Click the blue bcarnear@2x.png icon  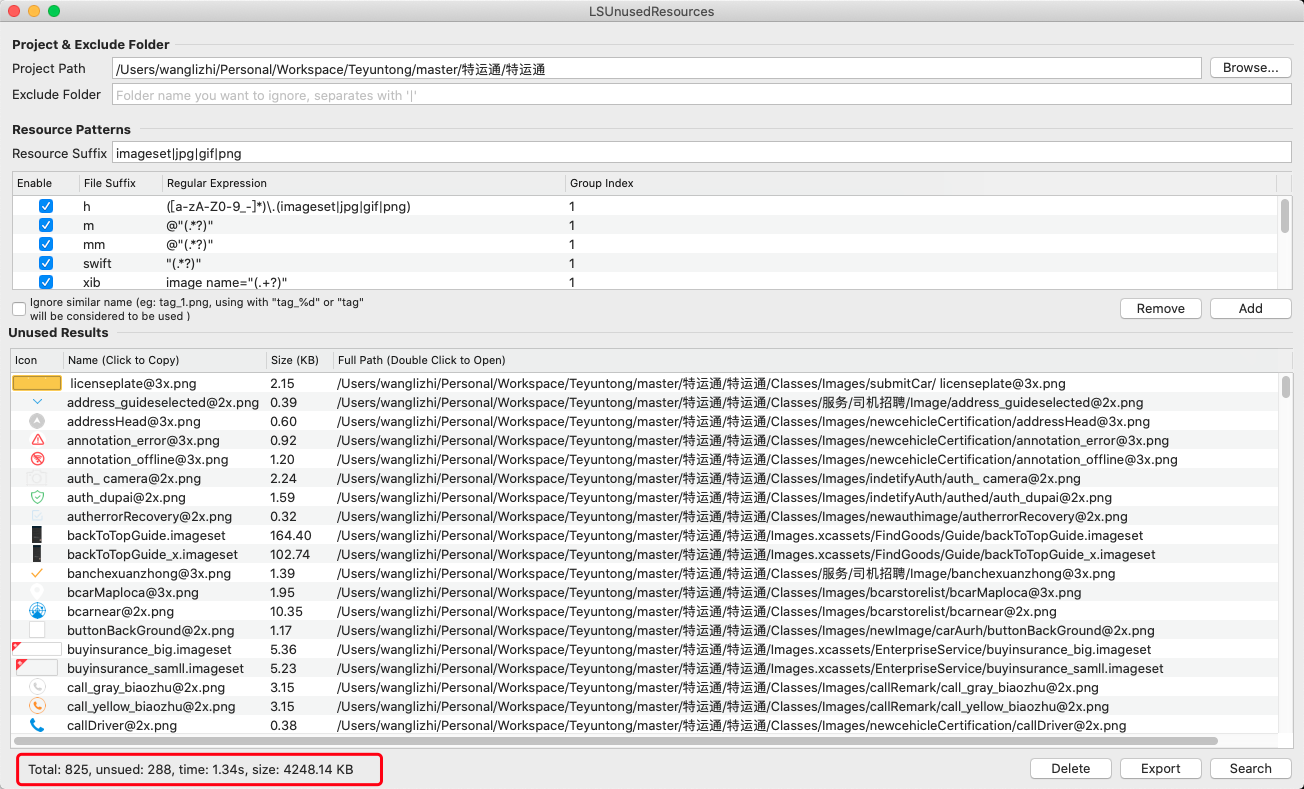pos(37,611)
